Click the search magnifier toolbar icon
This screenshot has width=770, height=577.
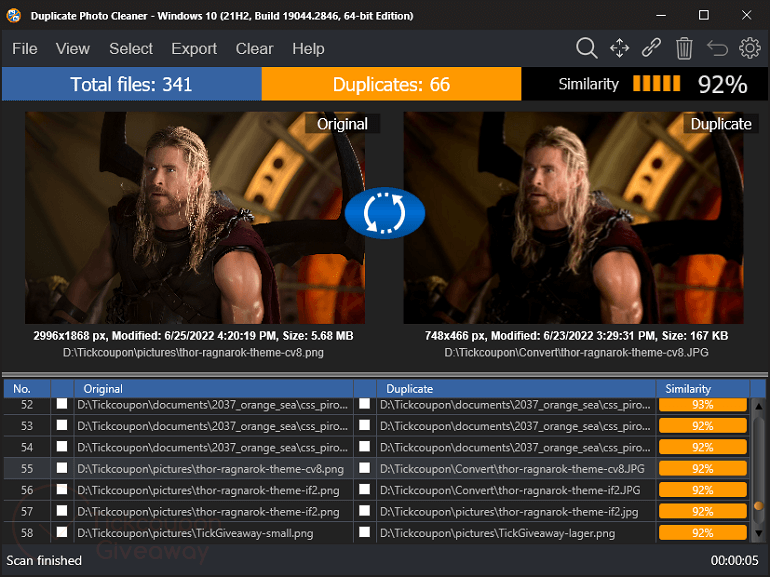click(x=586, y=48)
